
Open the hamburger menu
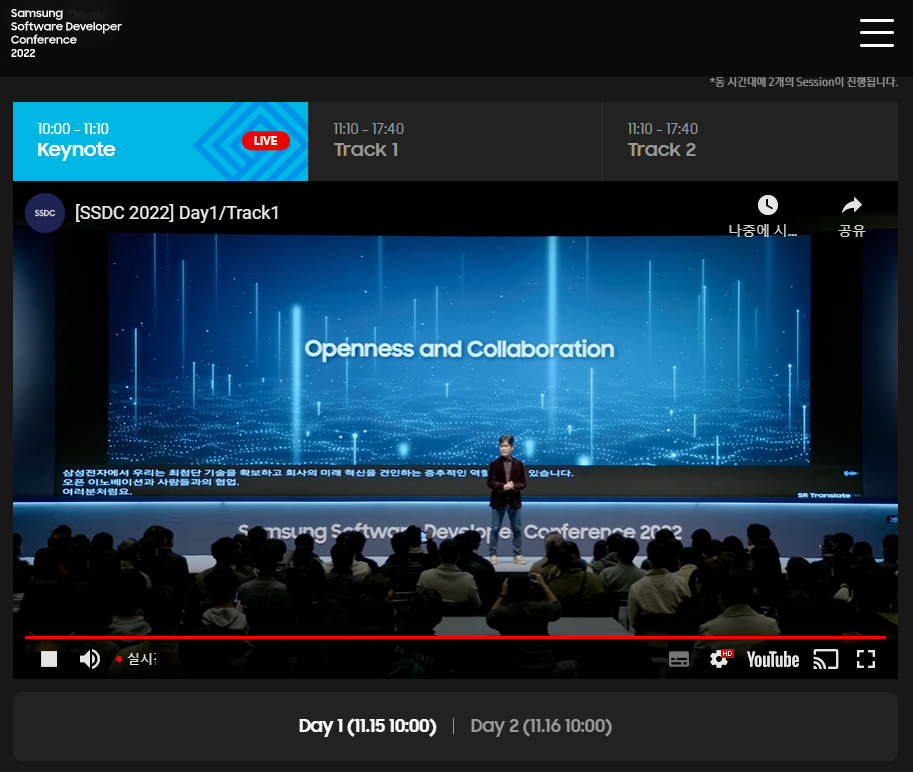click(877, 33)
